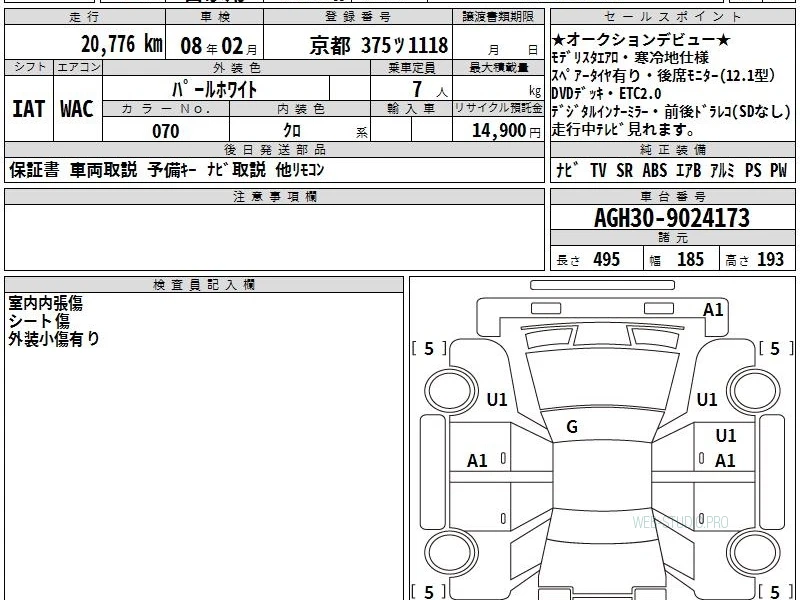Click the 後日発送部品 section header
Image resolution: width=800 pixels, height=600 pixels.
coord(275,149)
